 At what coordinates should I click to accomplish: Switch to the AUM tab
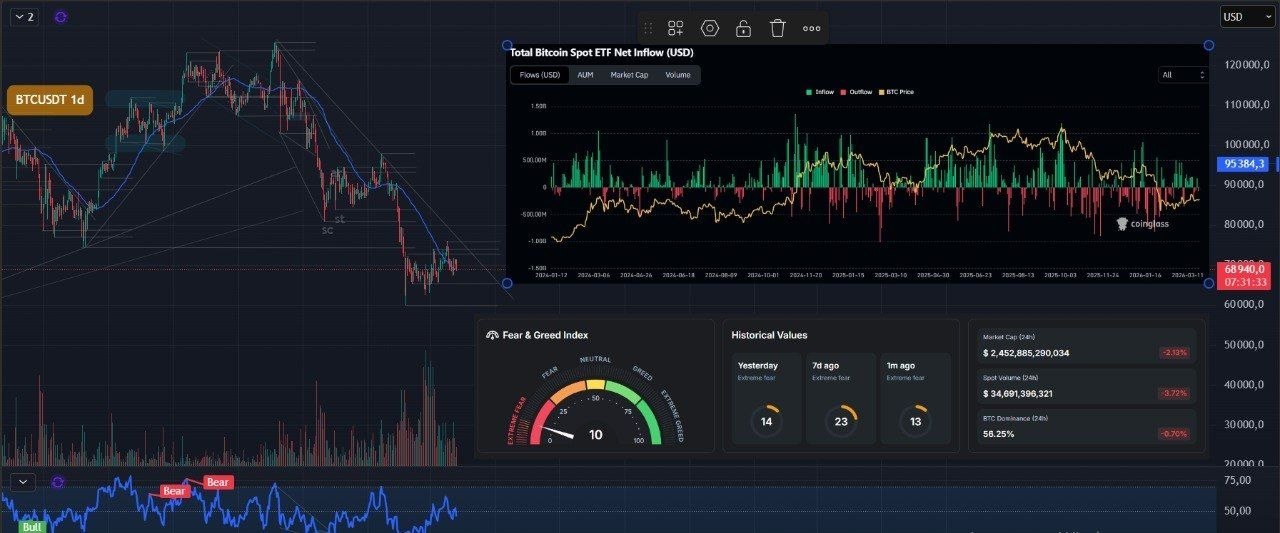pos(585,75)
